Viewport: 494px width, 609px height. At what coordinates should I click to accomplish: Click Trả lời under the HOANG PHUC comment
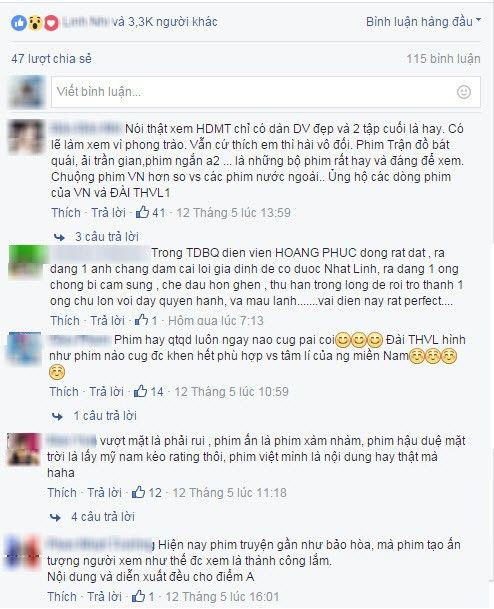click(107, 320)
